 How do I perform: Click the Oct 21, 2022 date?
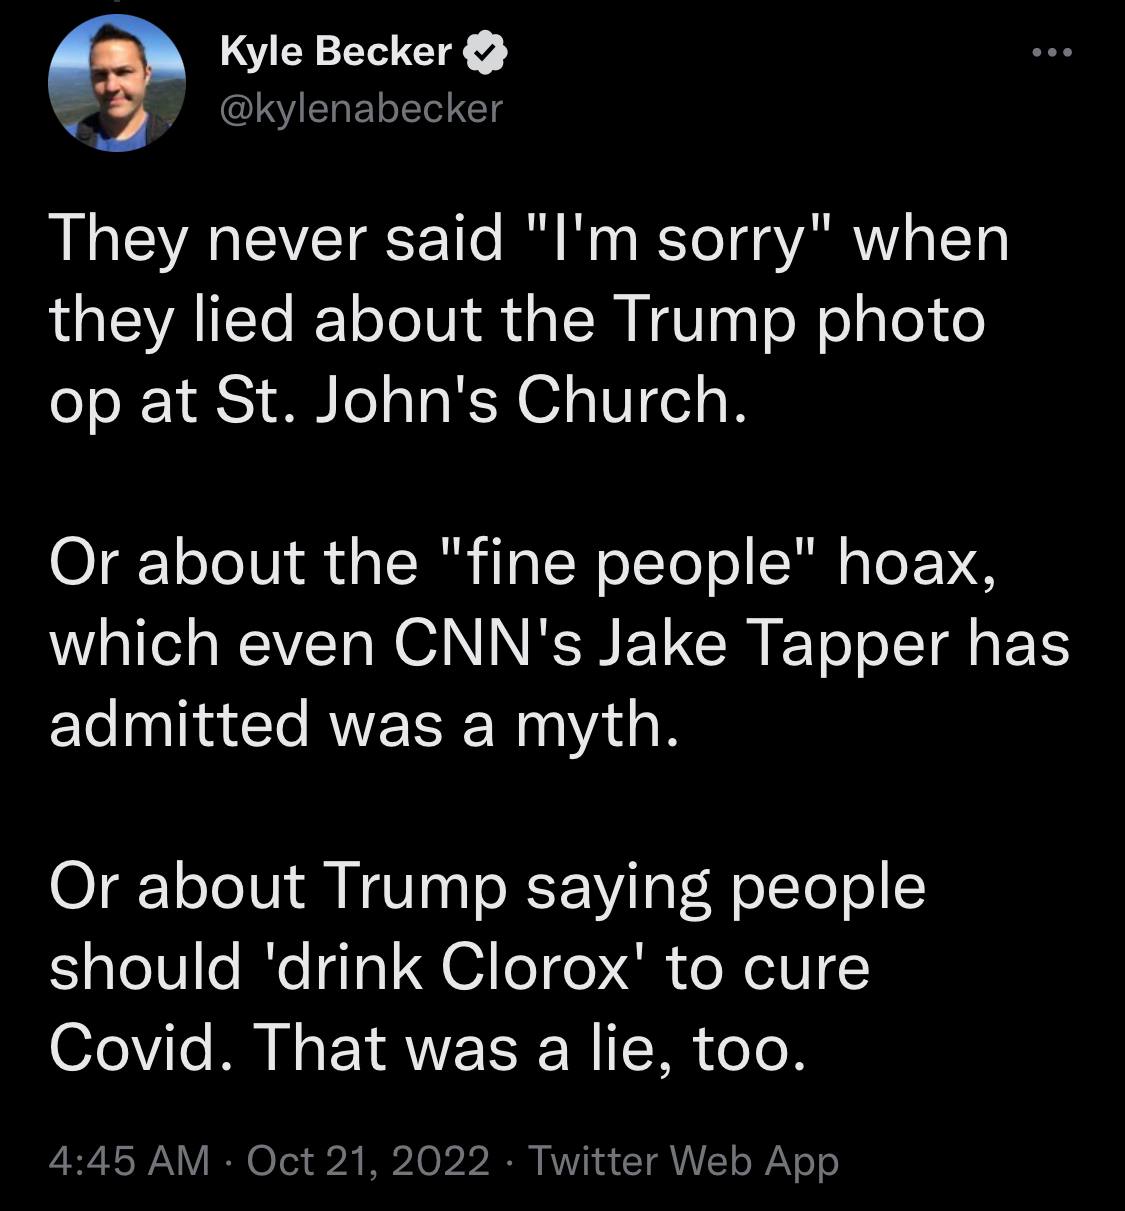pyautogui.click(x=368, y=1161)
